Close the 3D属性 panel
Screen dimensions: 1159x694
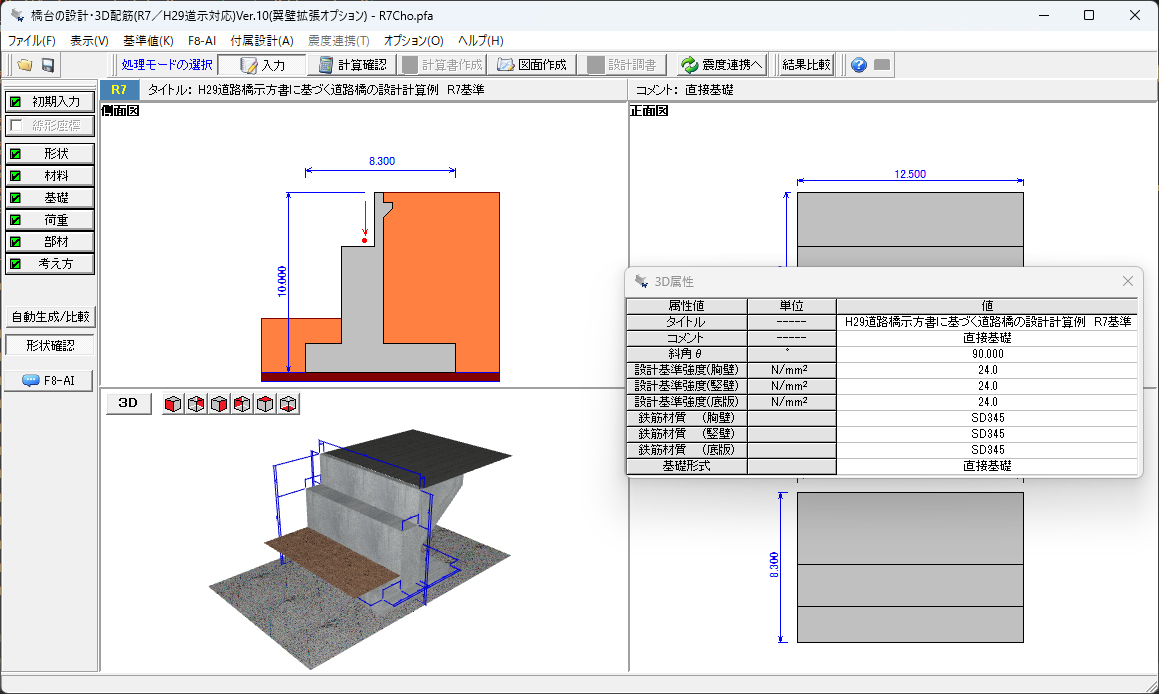pos(1128,281)
